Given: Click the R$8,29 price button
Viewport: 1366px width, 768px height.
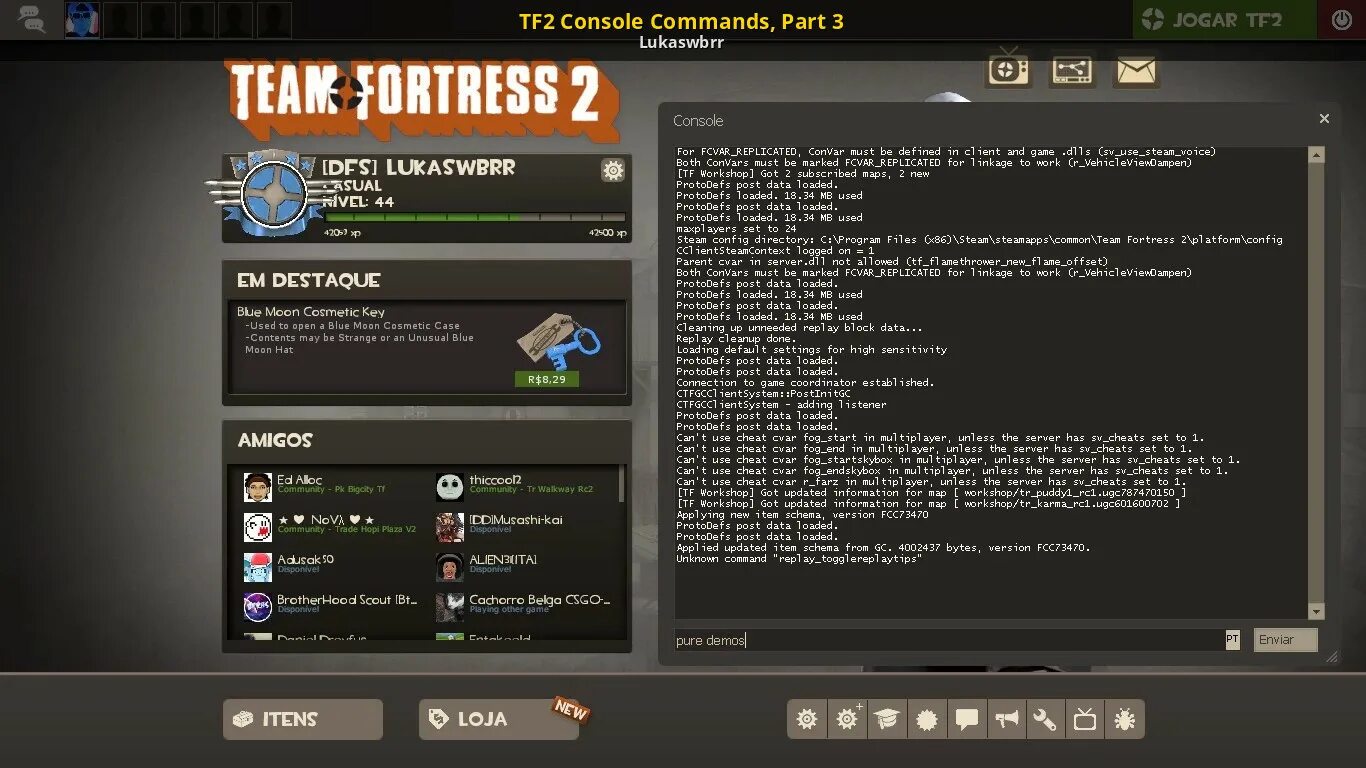Looking at the screenshot, I should [x=547, y=379].
